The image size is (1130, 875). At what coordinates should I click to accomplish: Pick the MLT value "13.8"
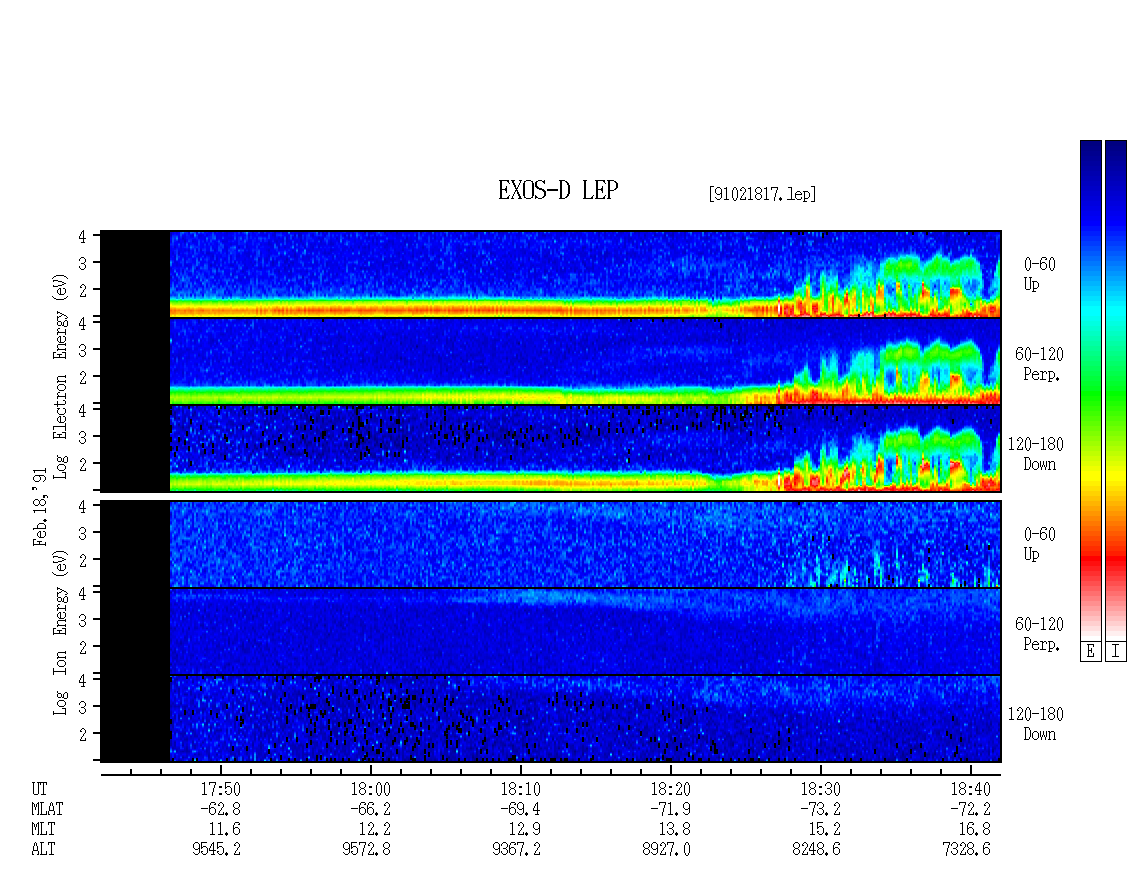(x=675, y=830)
